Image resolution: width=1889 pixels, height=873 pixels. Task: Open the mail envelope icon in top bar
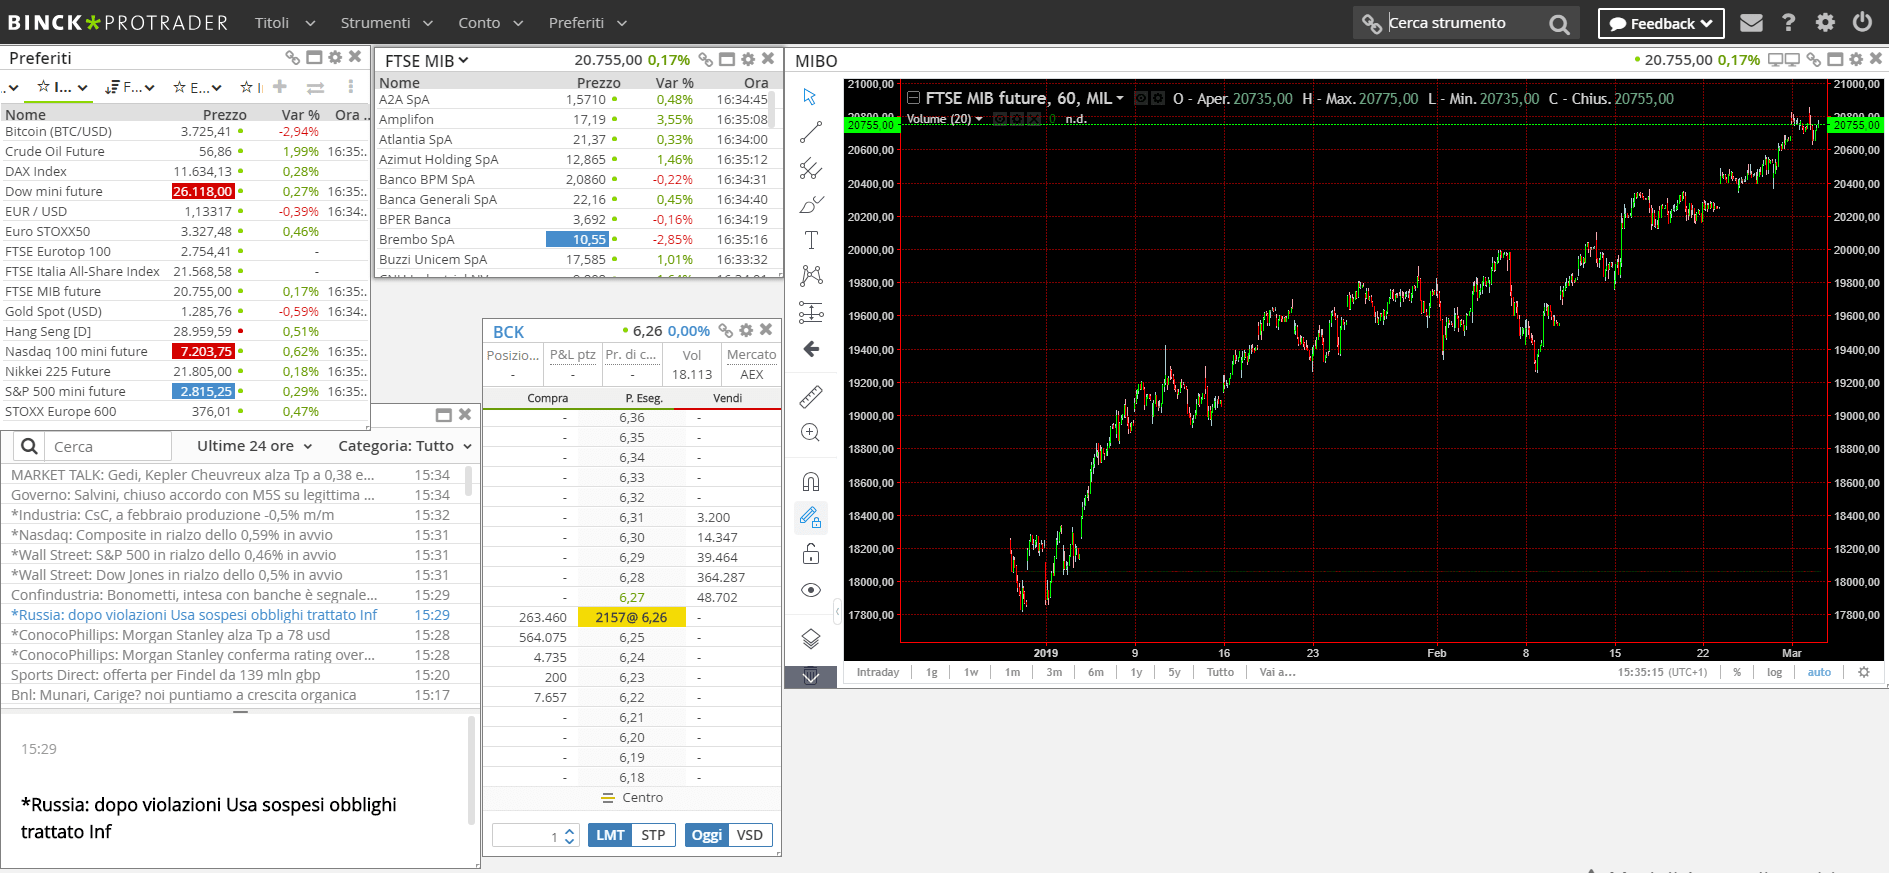click(1751, 22)
